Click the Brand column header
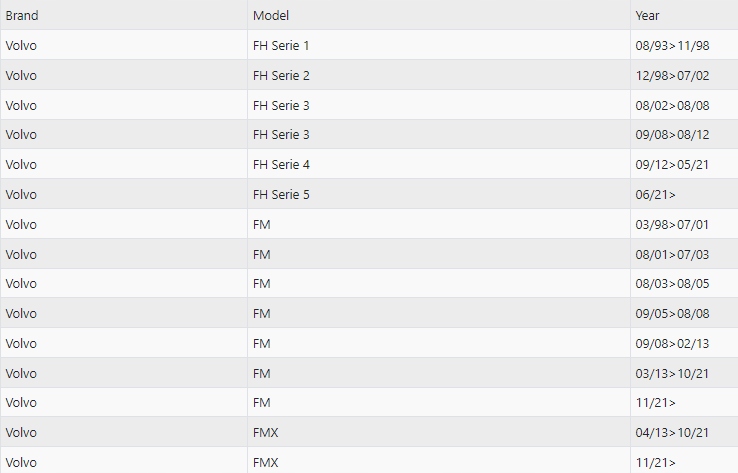The height and width of the screenshot is (473, 738). point(22,16)
